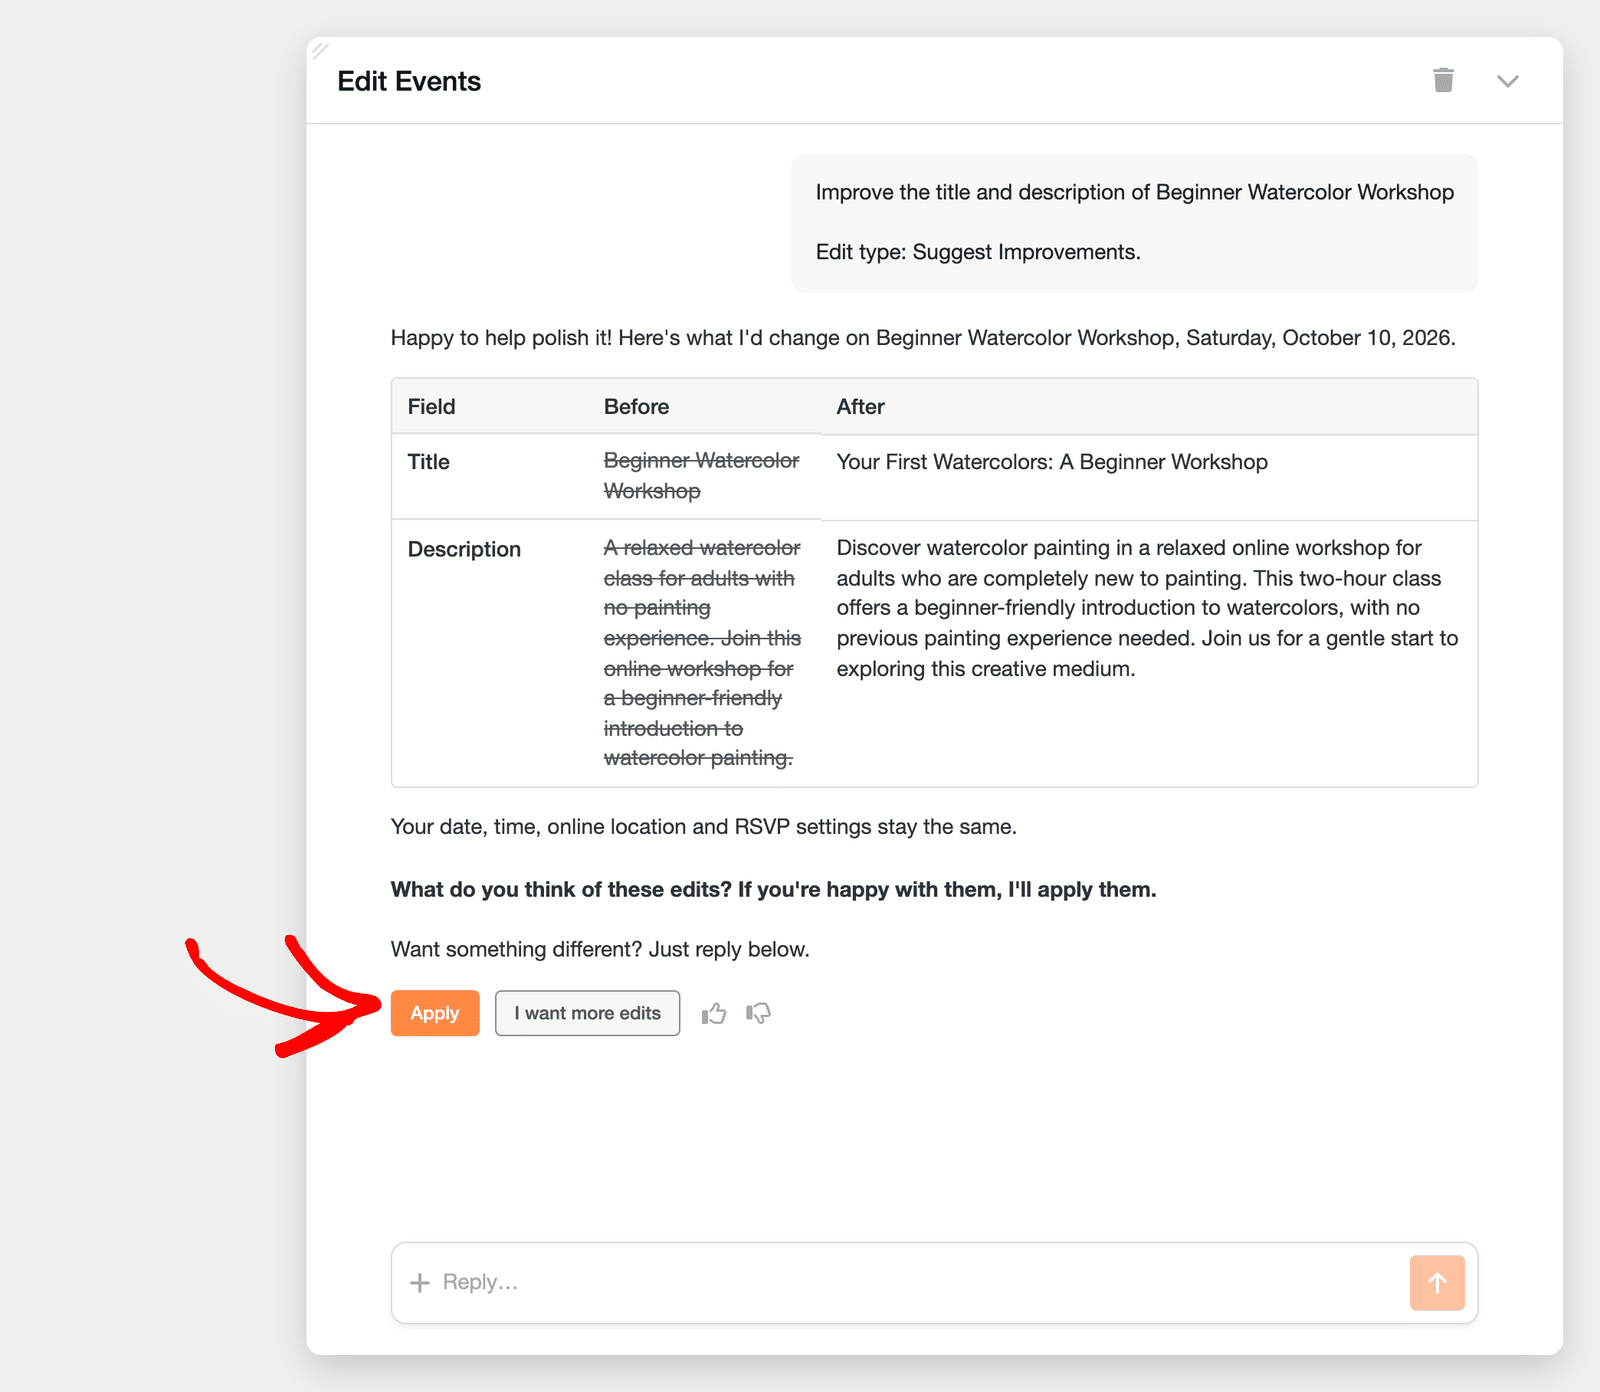Click the "After" column header

click(x=860, y=407)
